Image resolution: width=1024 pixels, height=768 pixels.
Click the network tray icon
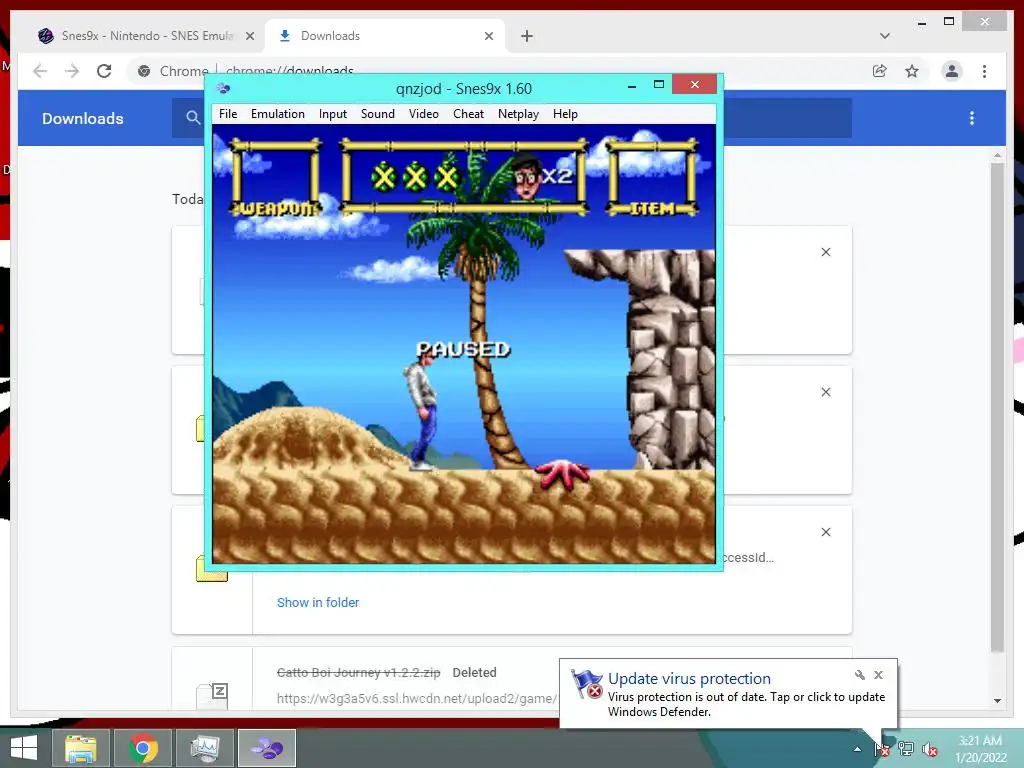tap(906, 749)
